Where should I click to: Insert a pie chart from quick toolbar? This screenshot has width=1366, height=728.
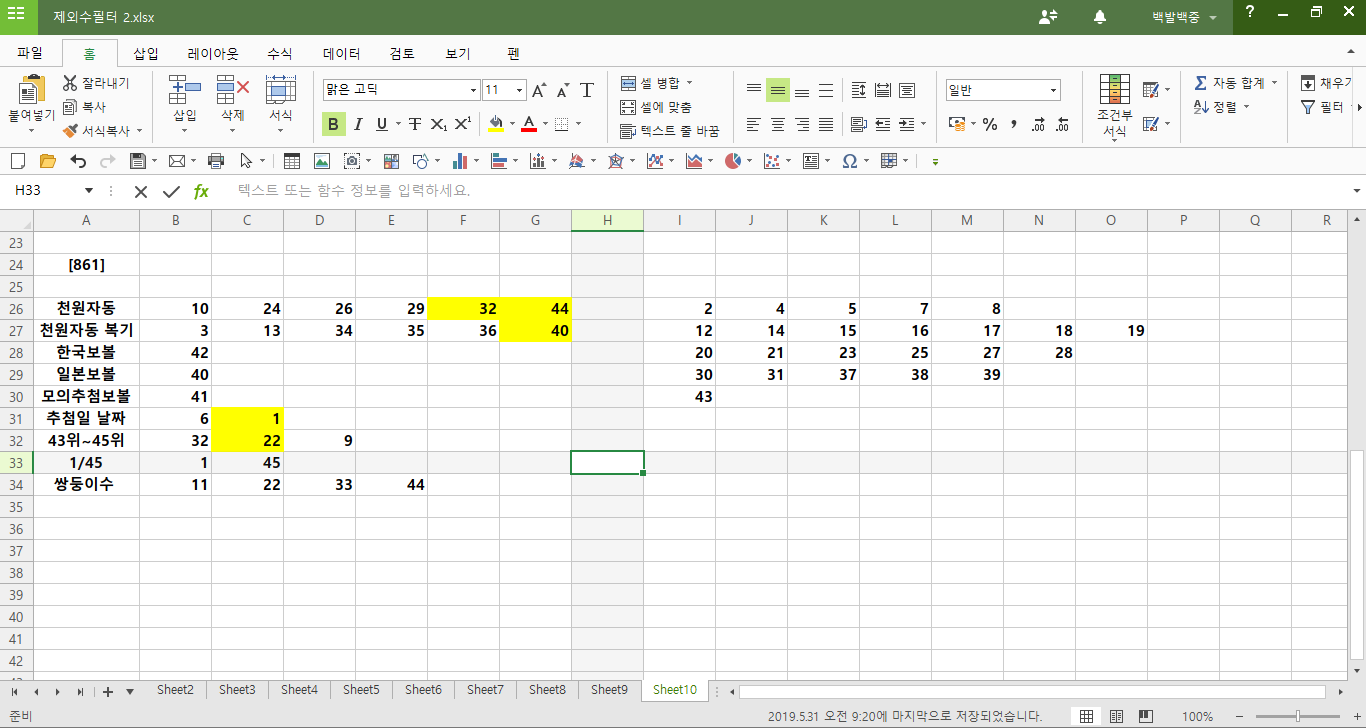pos(733,161)
